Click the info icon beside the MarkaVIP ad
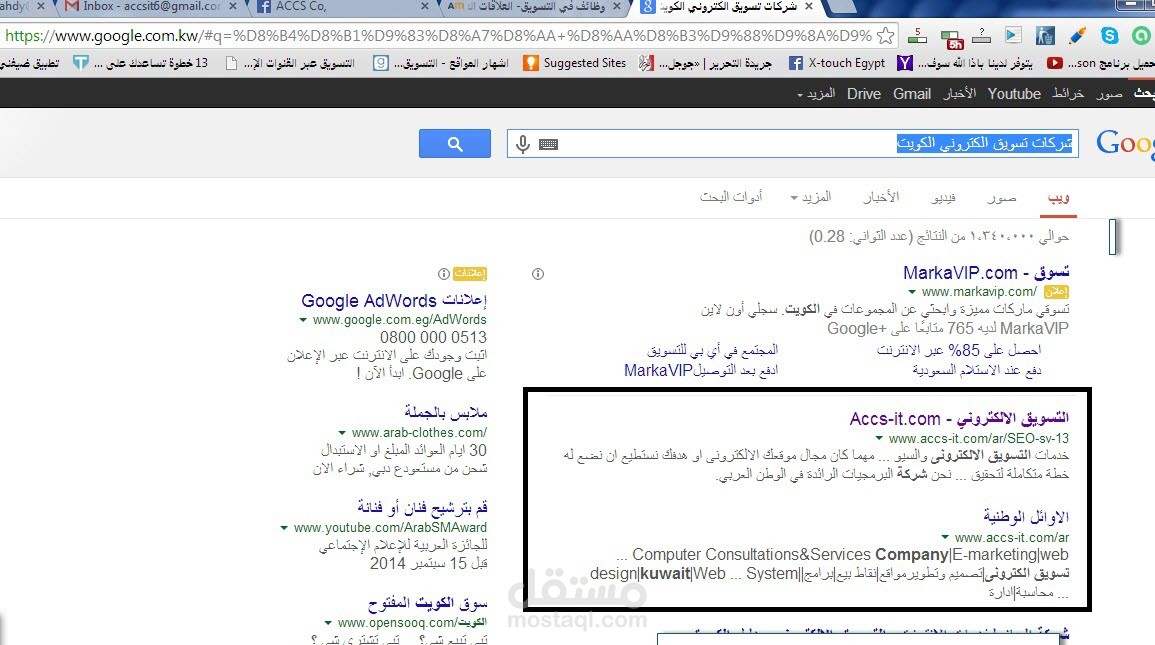 538,274
